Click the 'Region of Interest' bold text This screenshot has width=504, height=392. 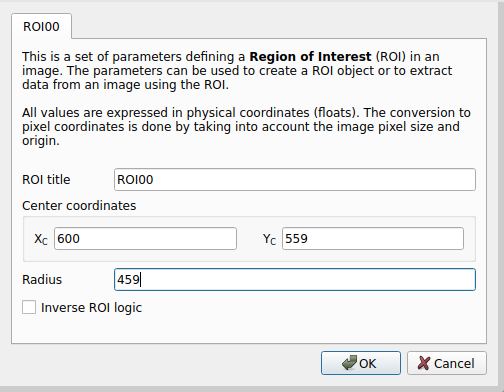pos(310,57)
